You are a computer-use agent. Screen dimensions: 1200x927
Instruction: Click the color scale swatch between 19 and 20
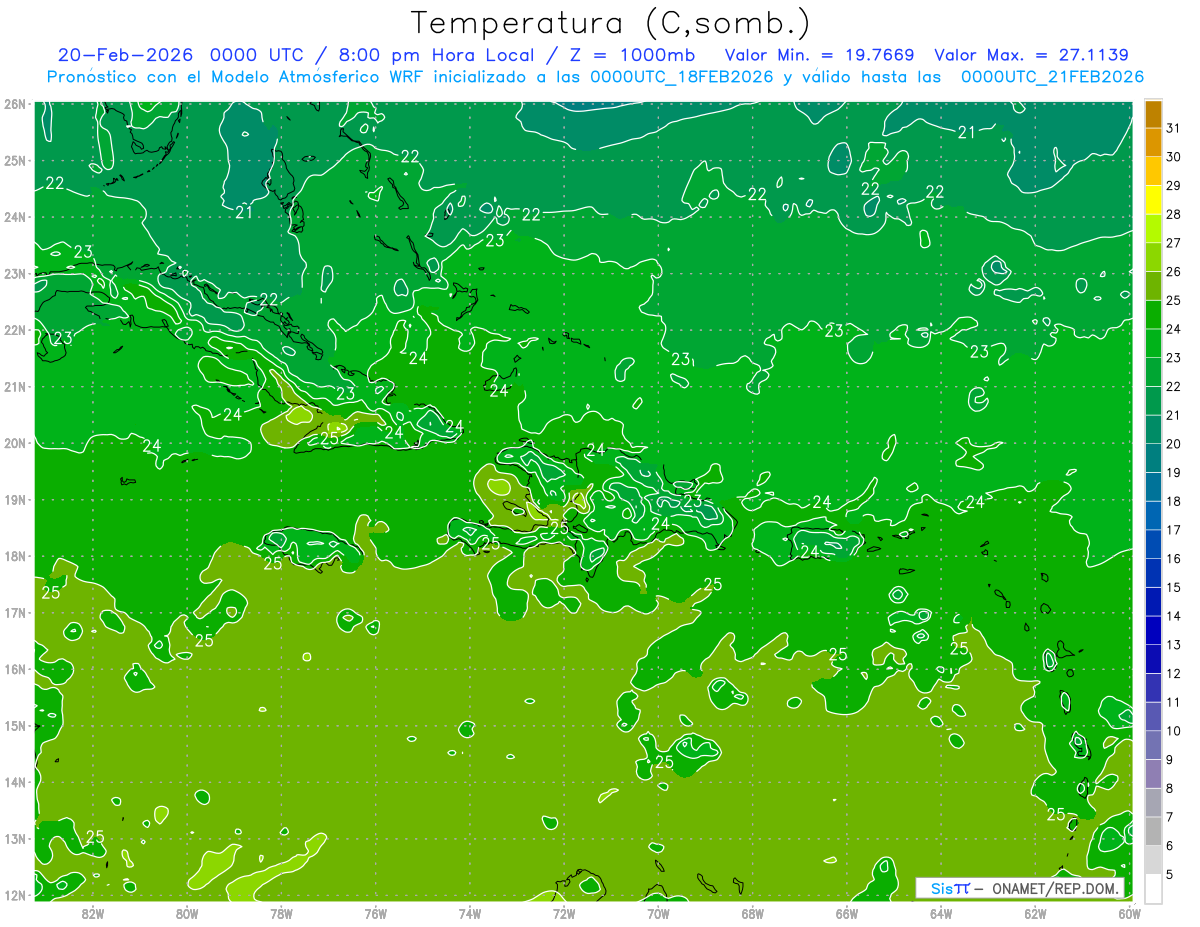1154,458
